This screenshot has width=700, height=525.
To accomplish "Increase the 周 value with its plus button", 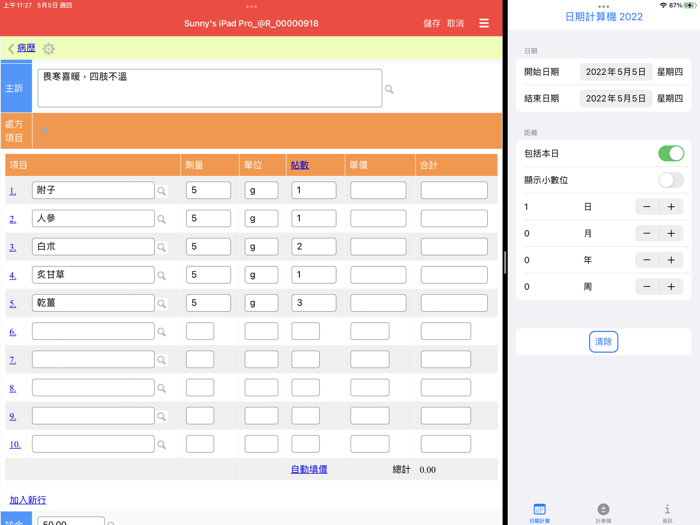I will (x=671, y=287).
